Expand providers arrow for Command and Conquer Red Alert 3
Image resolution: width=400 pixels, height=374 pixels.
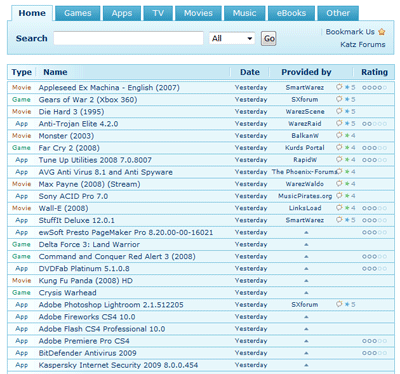pos(306,257)
